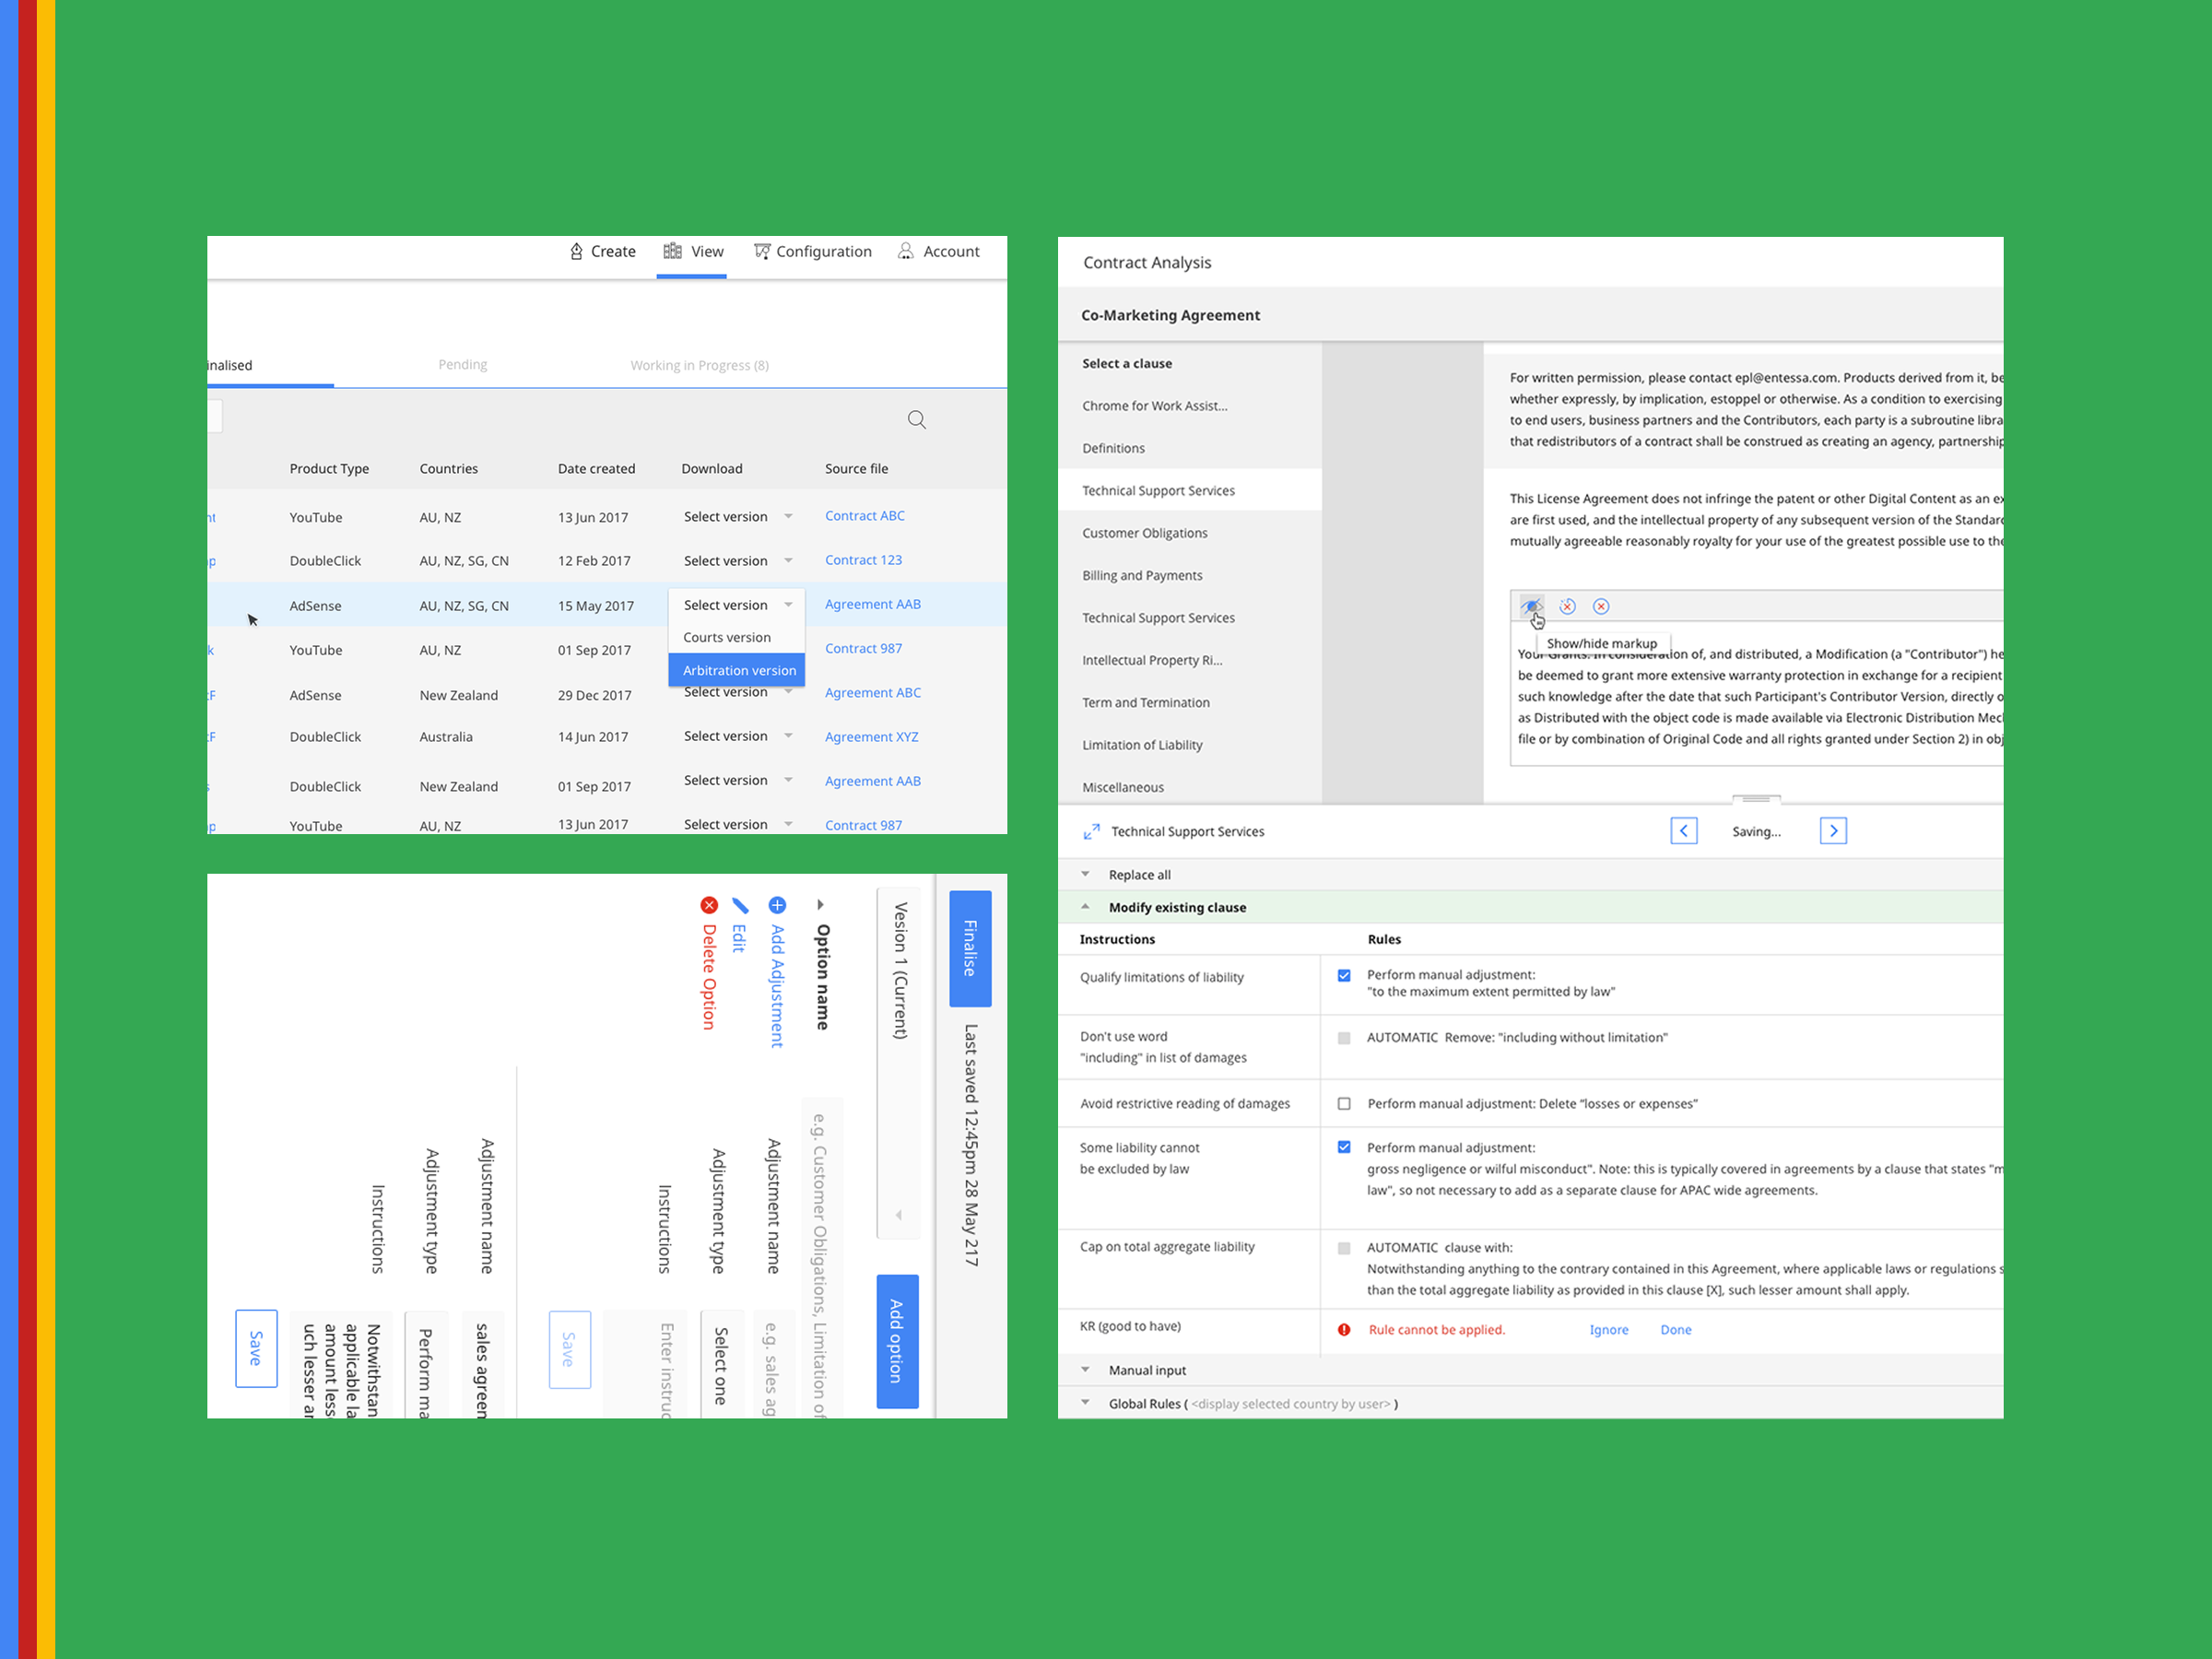Click the red Delete Option icon
The width and height of the screenshot is (2212, 1659).
tap(709, 905)
